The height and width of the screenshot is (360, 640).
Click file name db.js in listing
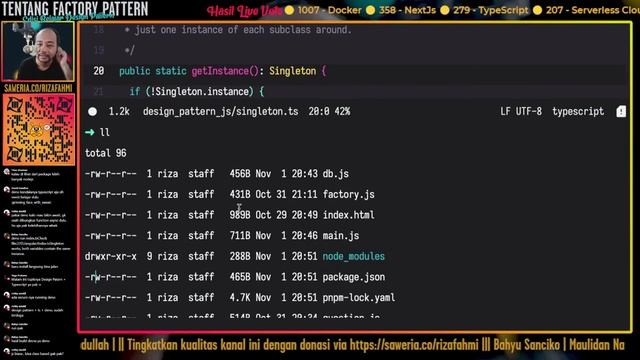(x=336, y=174)
